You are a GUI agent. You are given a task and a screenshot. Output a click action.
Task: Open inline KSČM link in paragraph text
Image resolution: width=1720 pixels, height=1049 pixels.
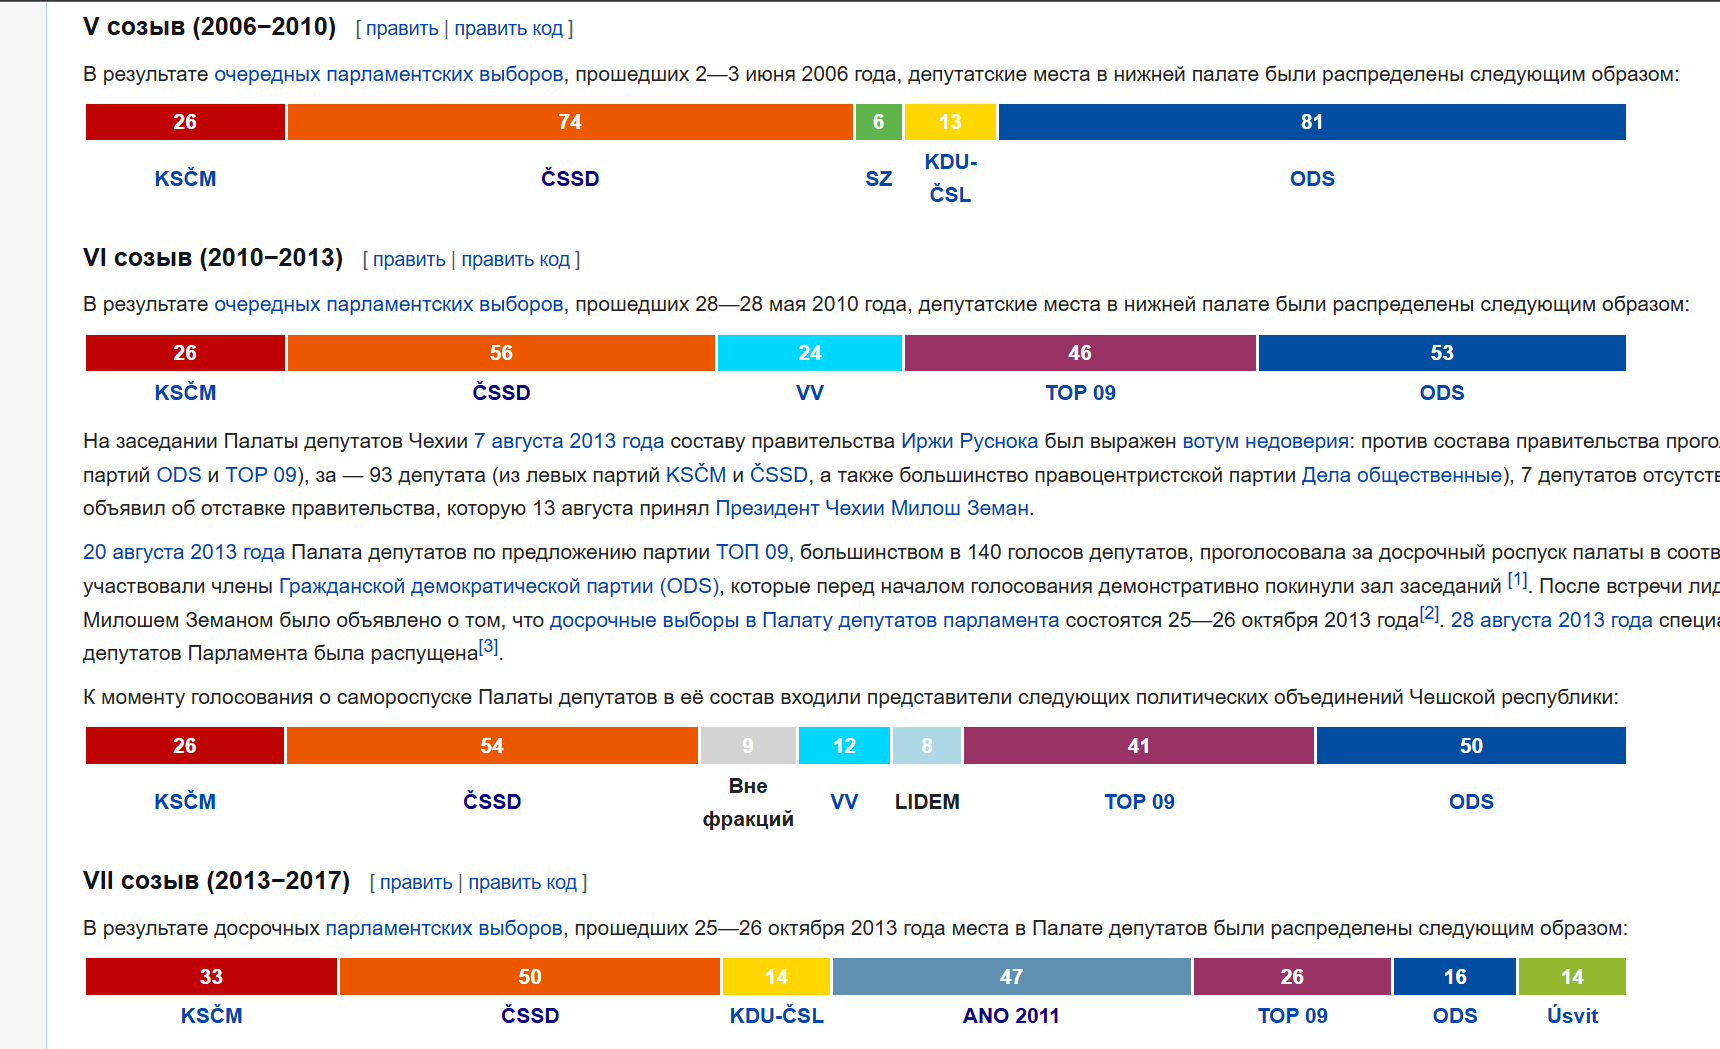(x=696, y=475)
